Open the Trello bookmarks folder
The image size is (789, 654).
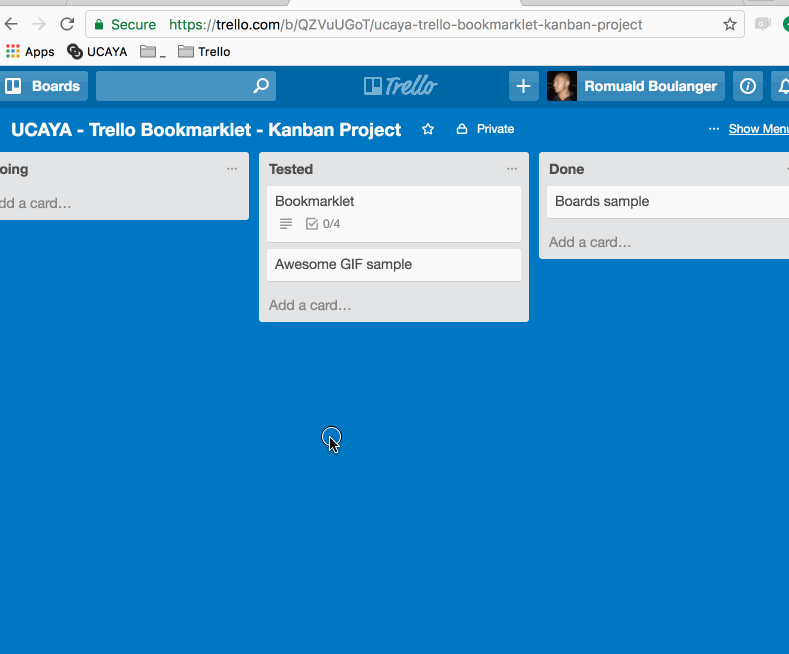tap(204, 51)
